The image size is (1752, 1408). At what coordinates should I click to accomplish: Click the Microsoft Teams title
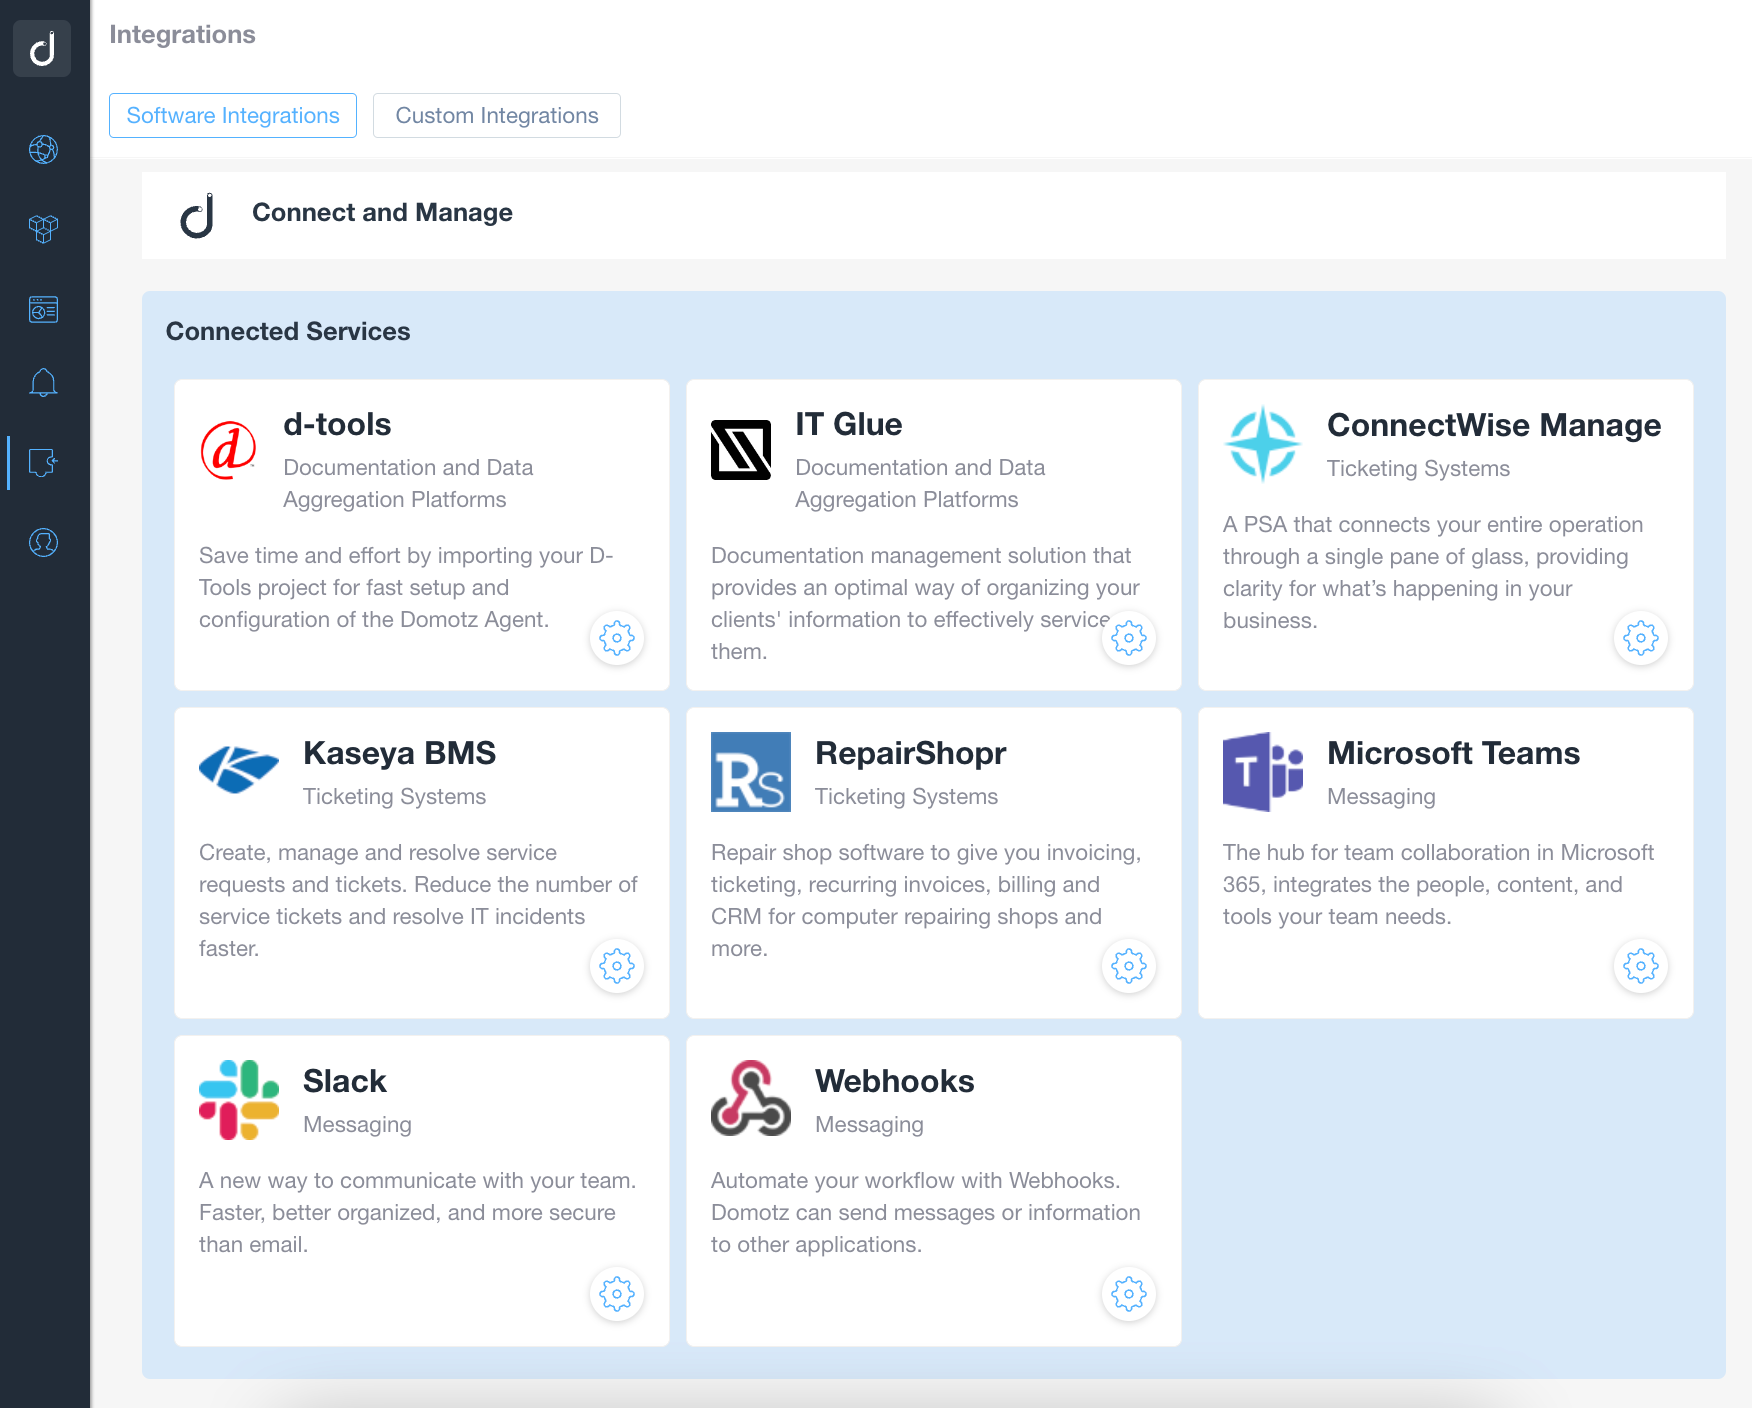click(x=1454, y=753)
